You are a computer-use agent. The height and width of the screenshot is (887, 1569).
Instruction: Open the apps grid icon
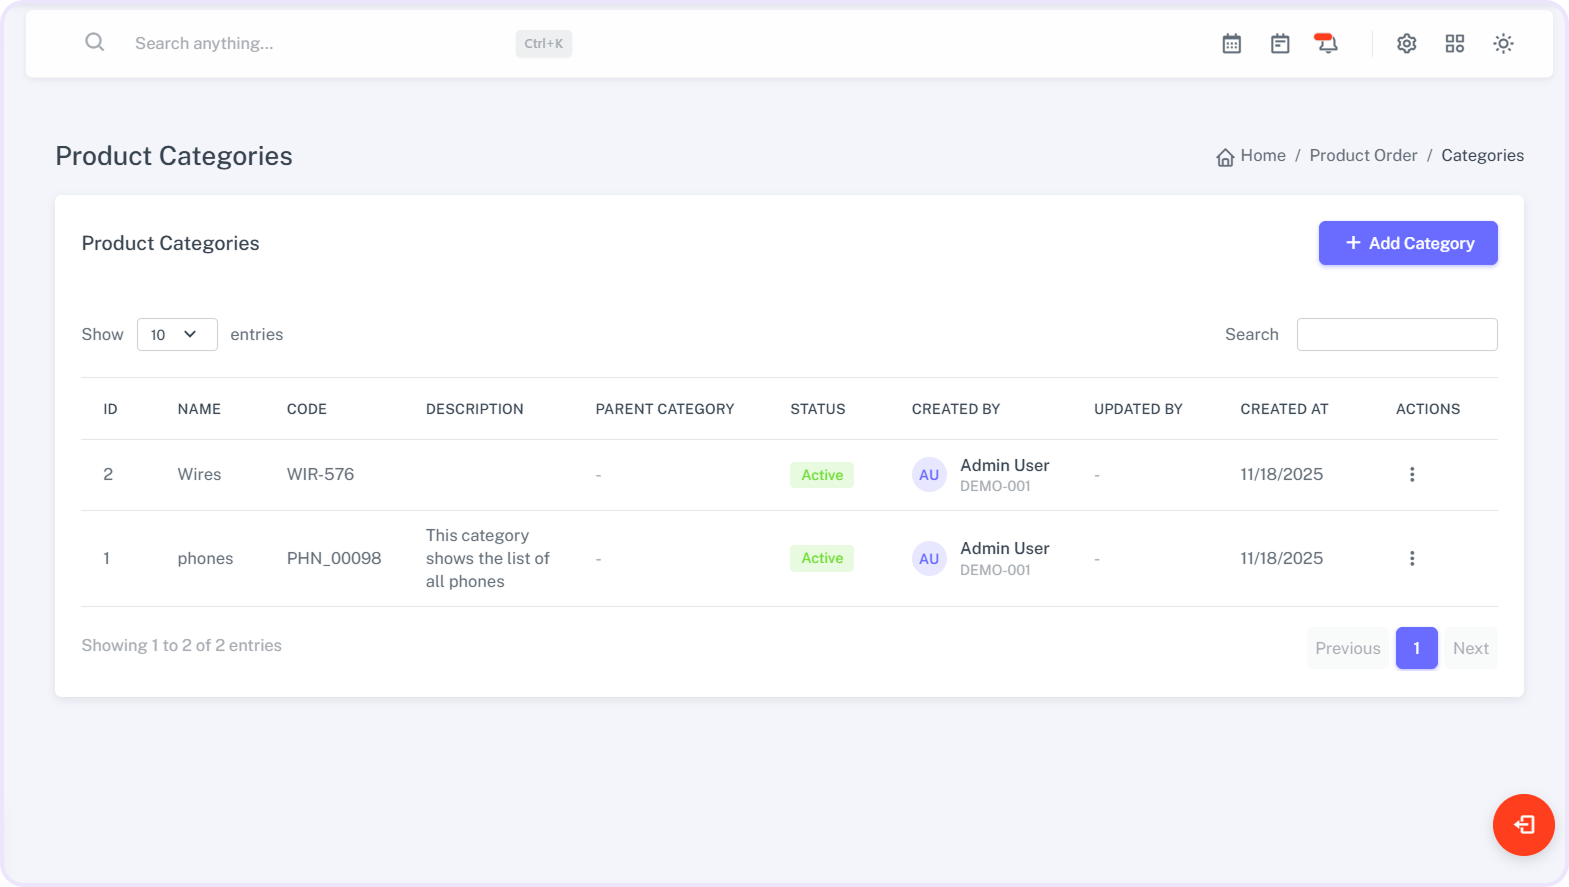(1455, 44)
